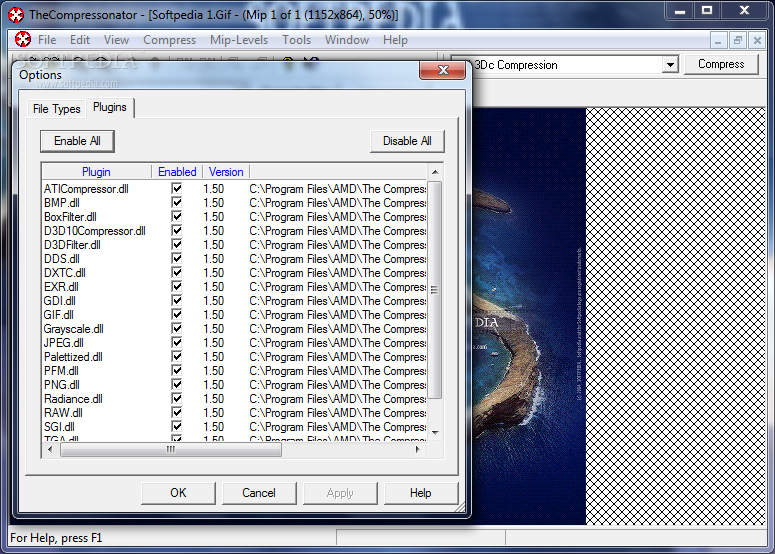Toggle the Radiance.dll enabled checkbox
775x554 pixels.
click(x=176, y=398)
